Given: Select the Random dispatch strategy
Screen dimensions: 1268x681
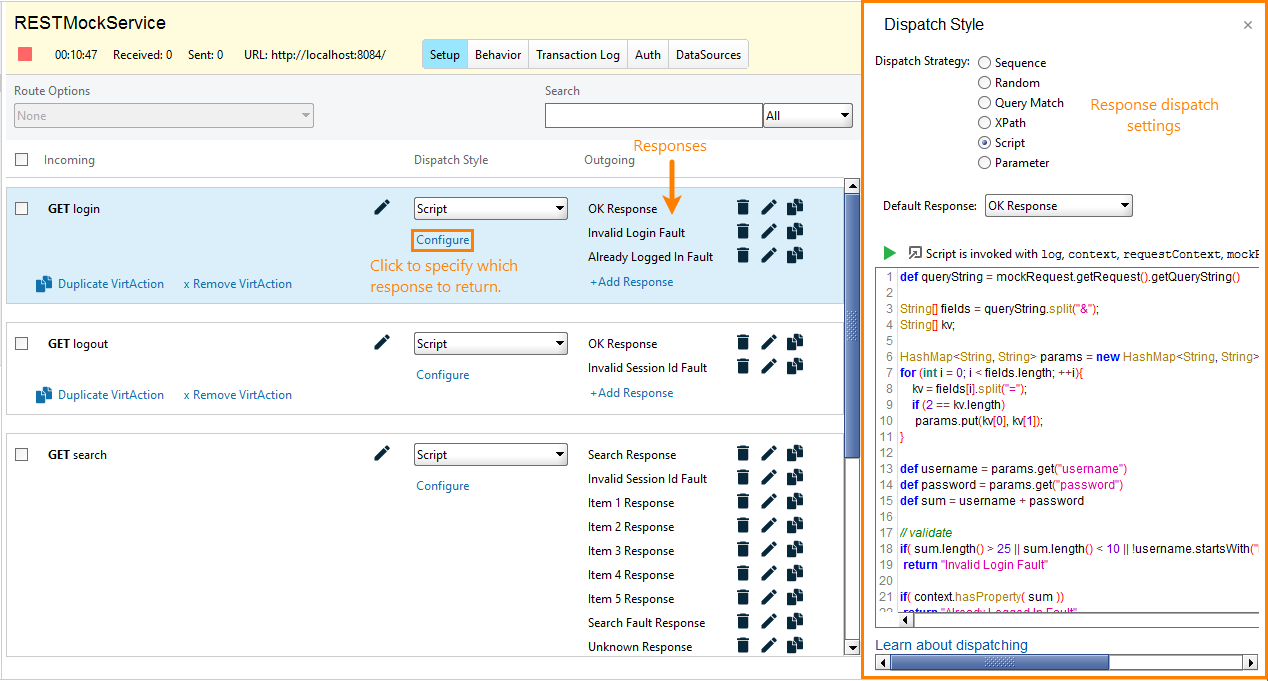Looking at the screenshot, I should (x=985, y=83).
